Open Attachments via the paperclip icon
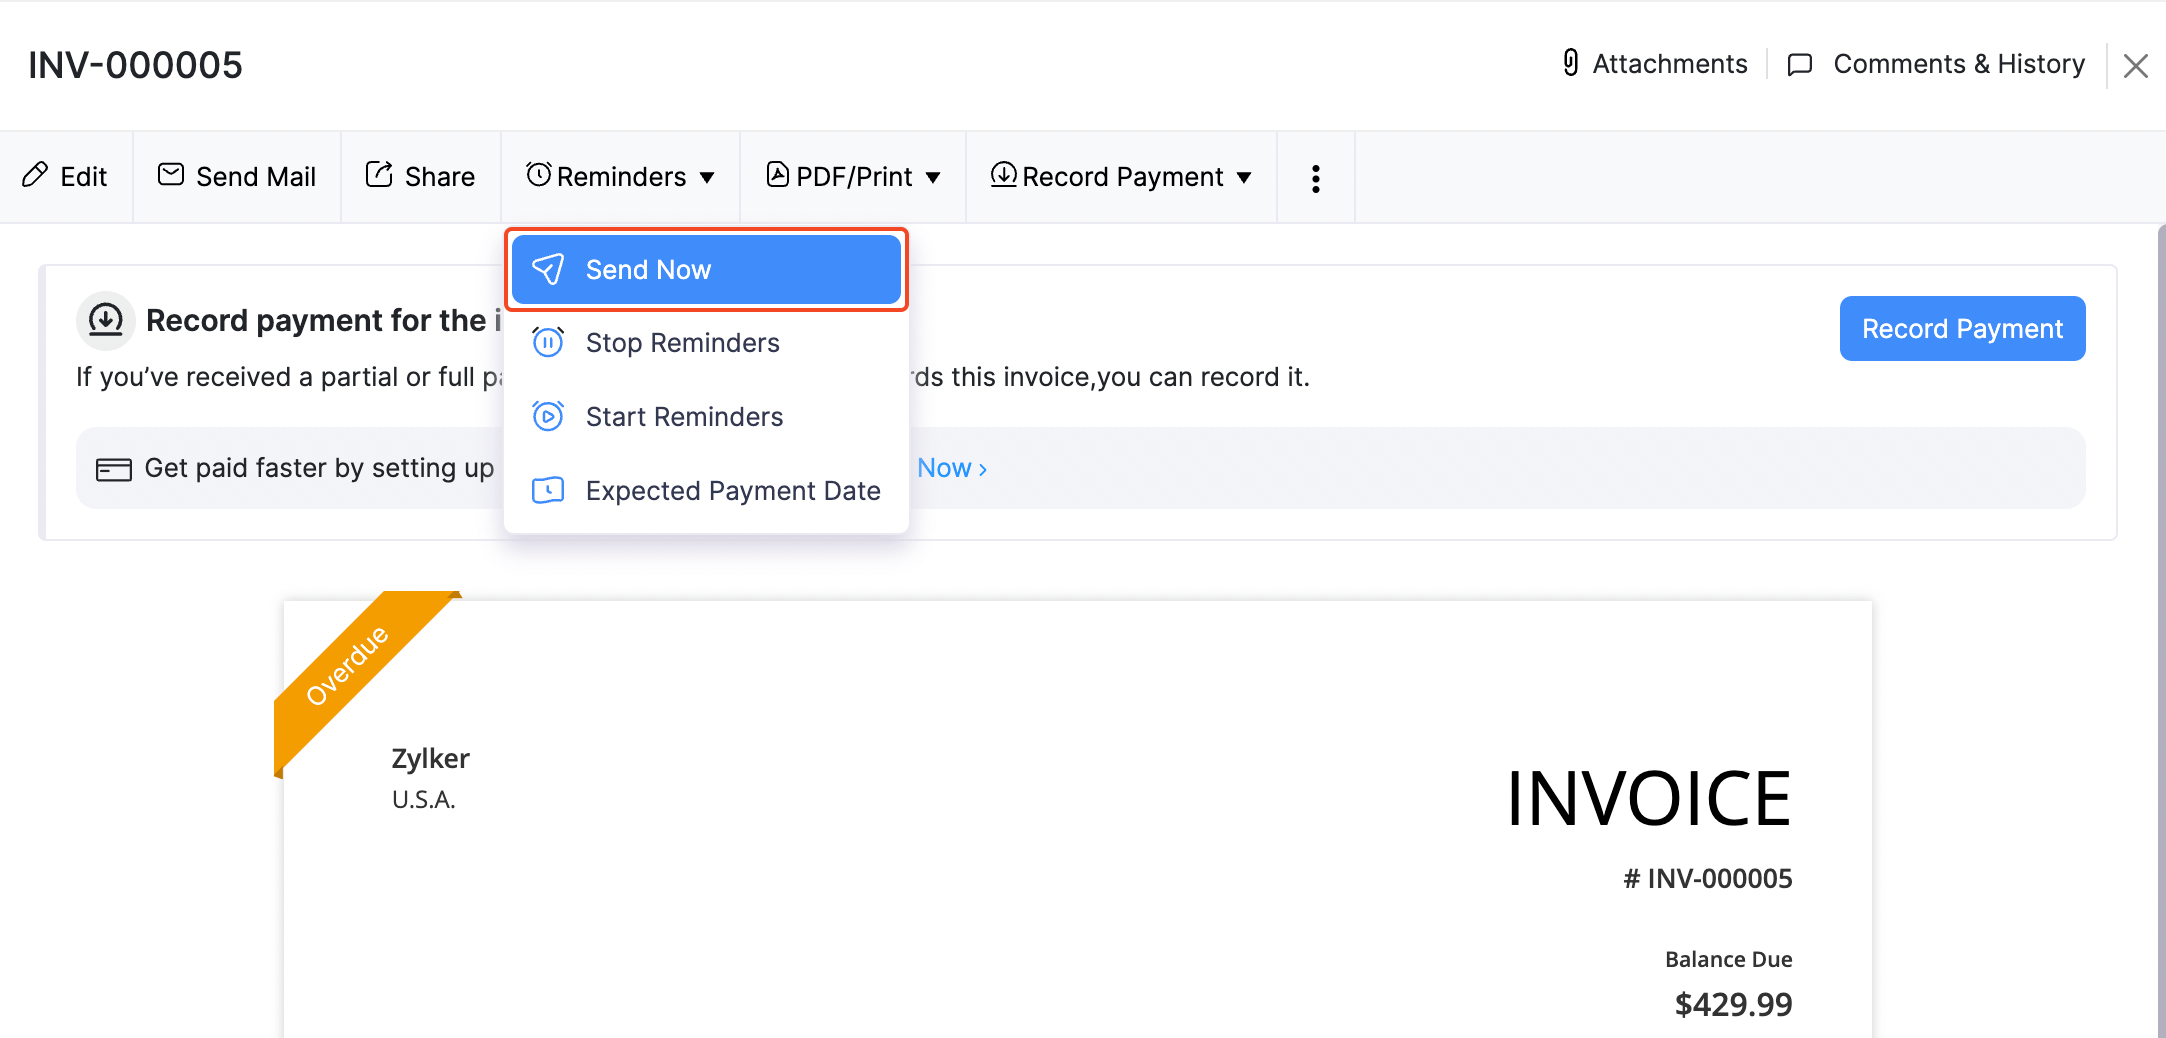 [x=1570, y=63]
